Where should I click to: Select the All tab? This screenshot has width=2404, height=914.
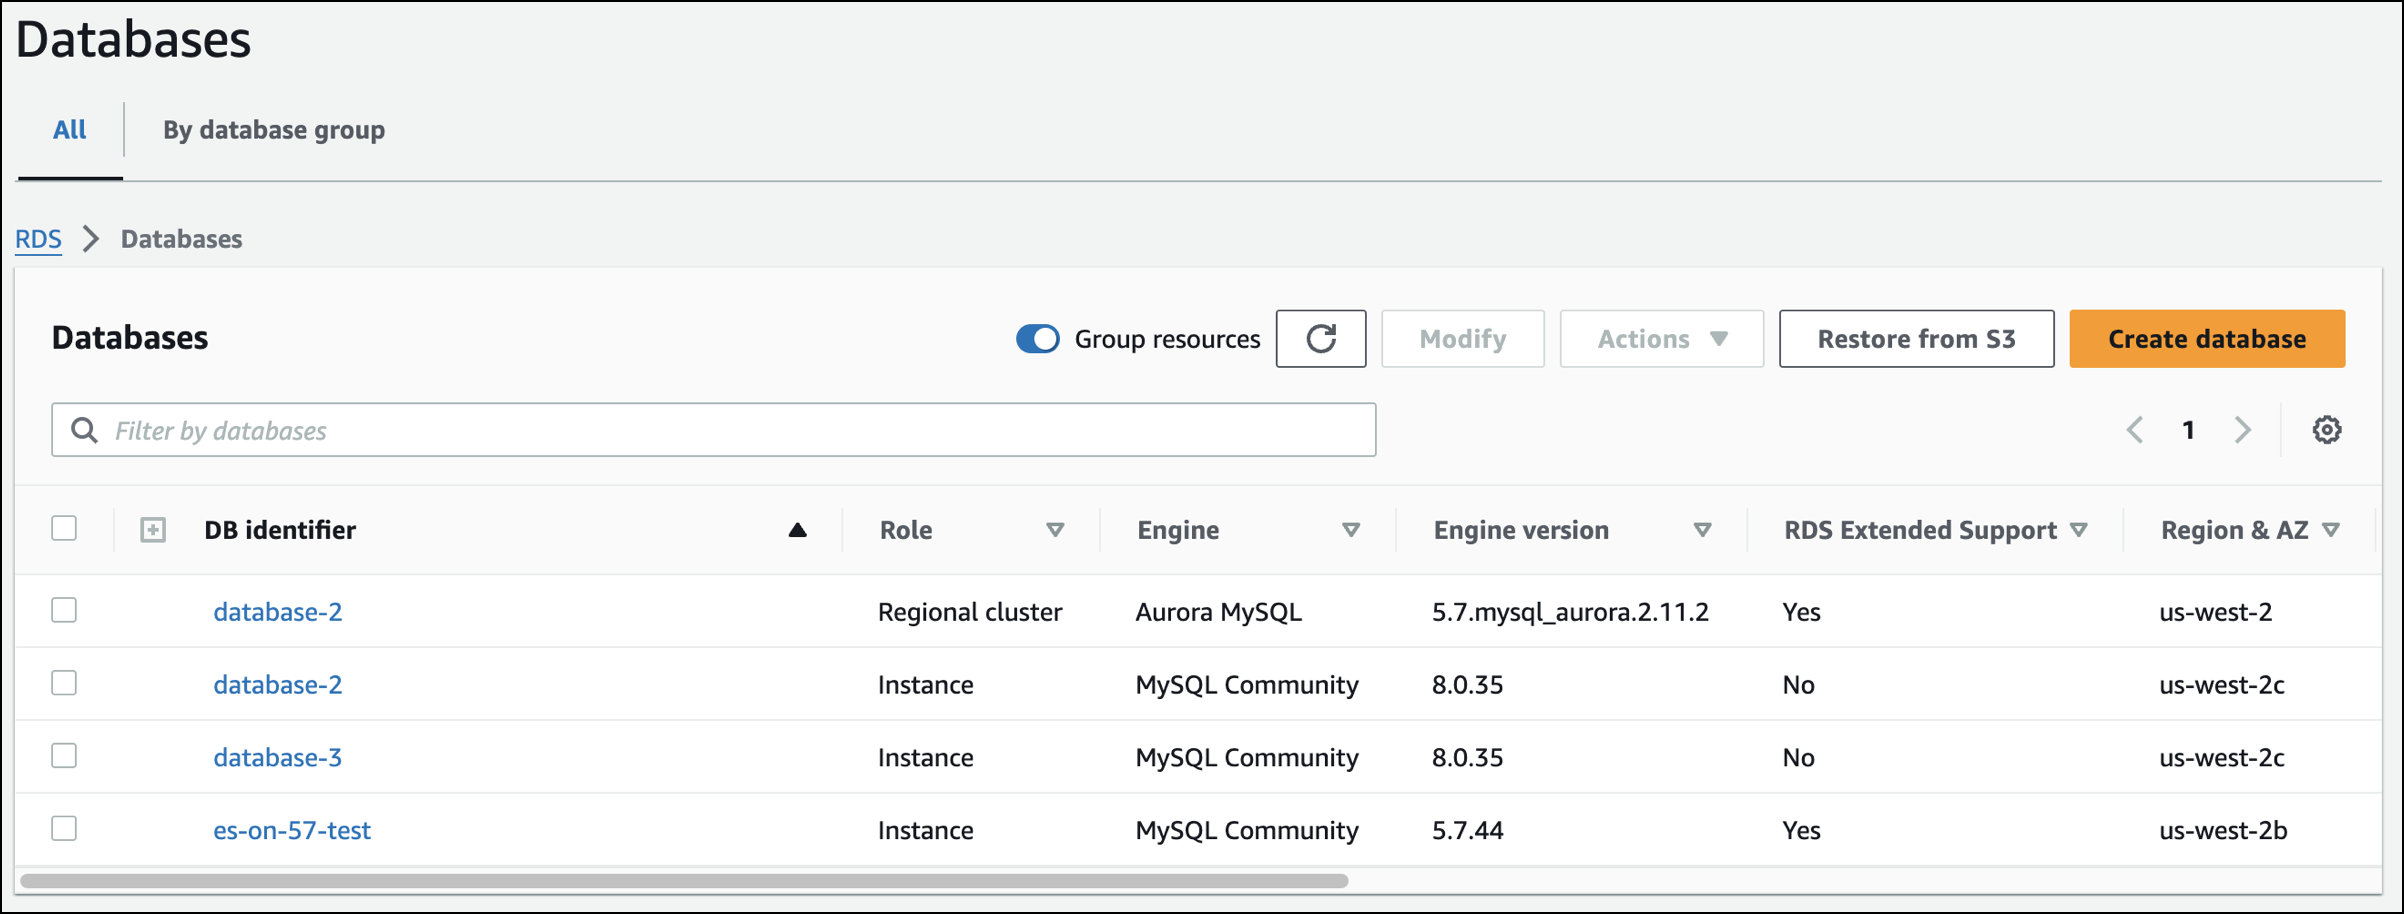[x=68, y=129]
